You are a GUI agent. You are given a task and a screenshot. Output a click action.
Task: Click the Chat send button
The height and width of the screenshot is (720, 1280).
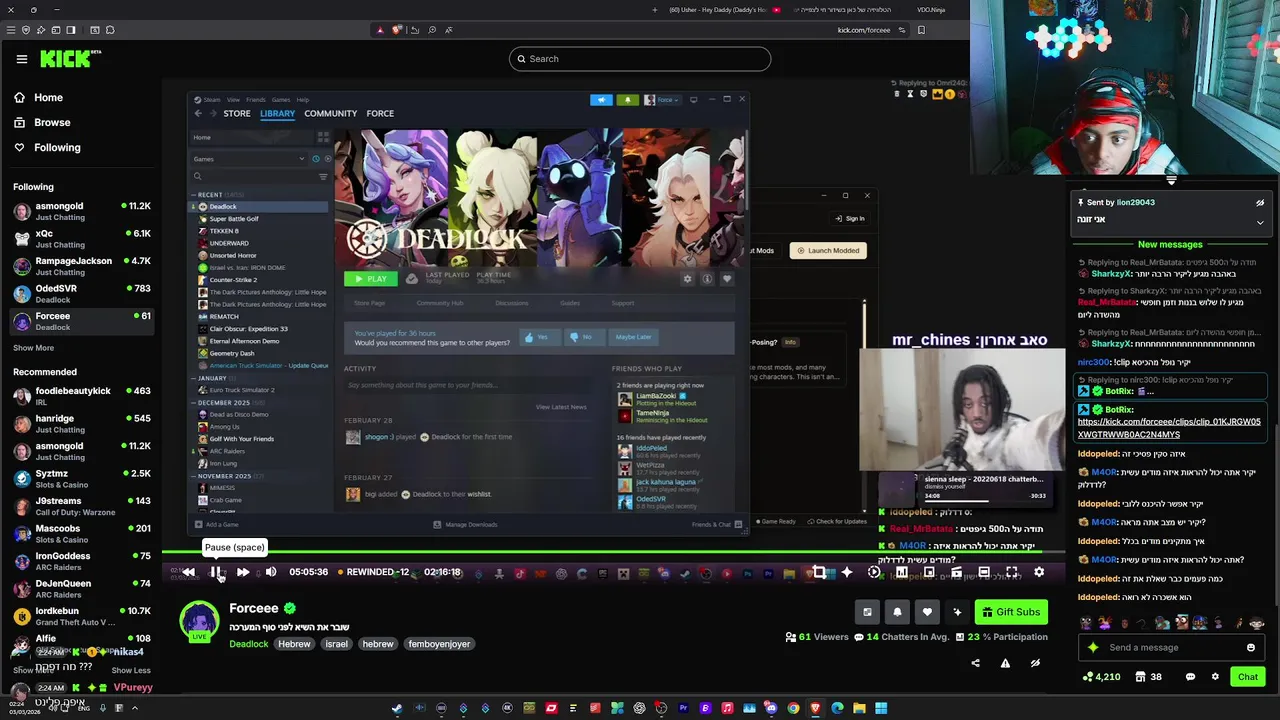click(x=1248, y=677)
